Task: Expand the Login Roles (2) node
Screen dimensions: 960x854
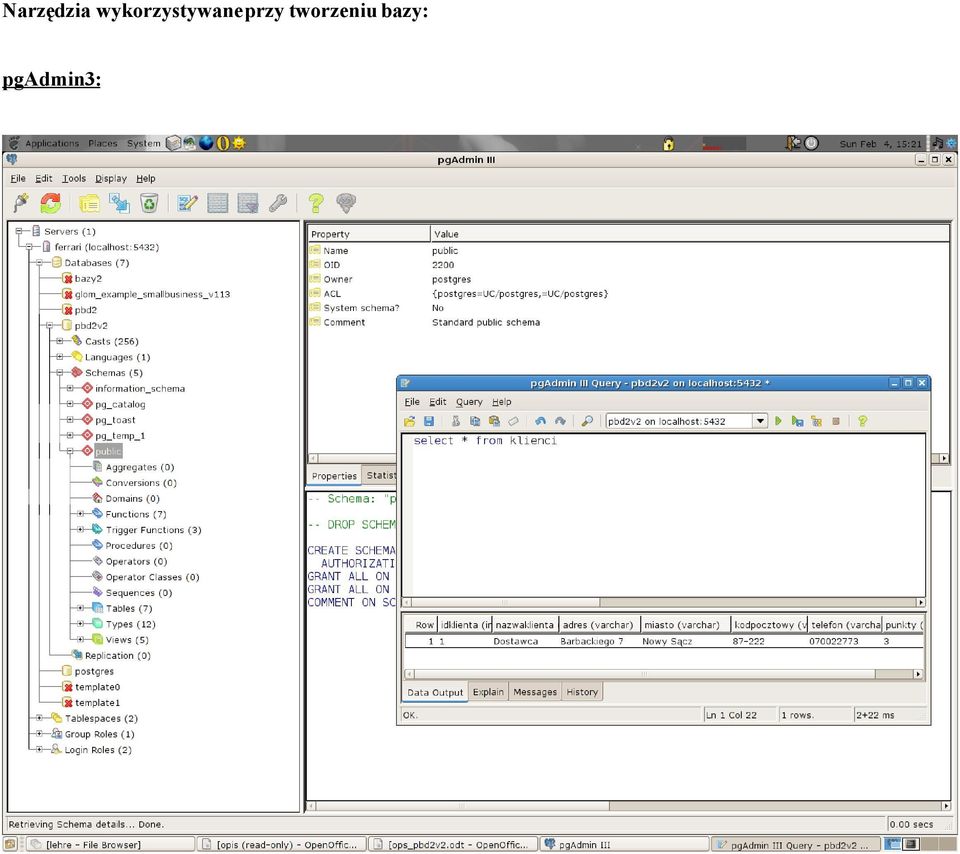Action: pyautogui.click(x=39, y=749)
